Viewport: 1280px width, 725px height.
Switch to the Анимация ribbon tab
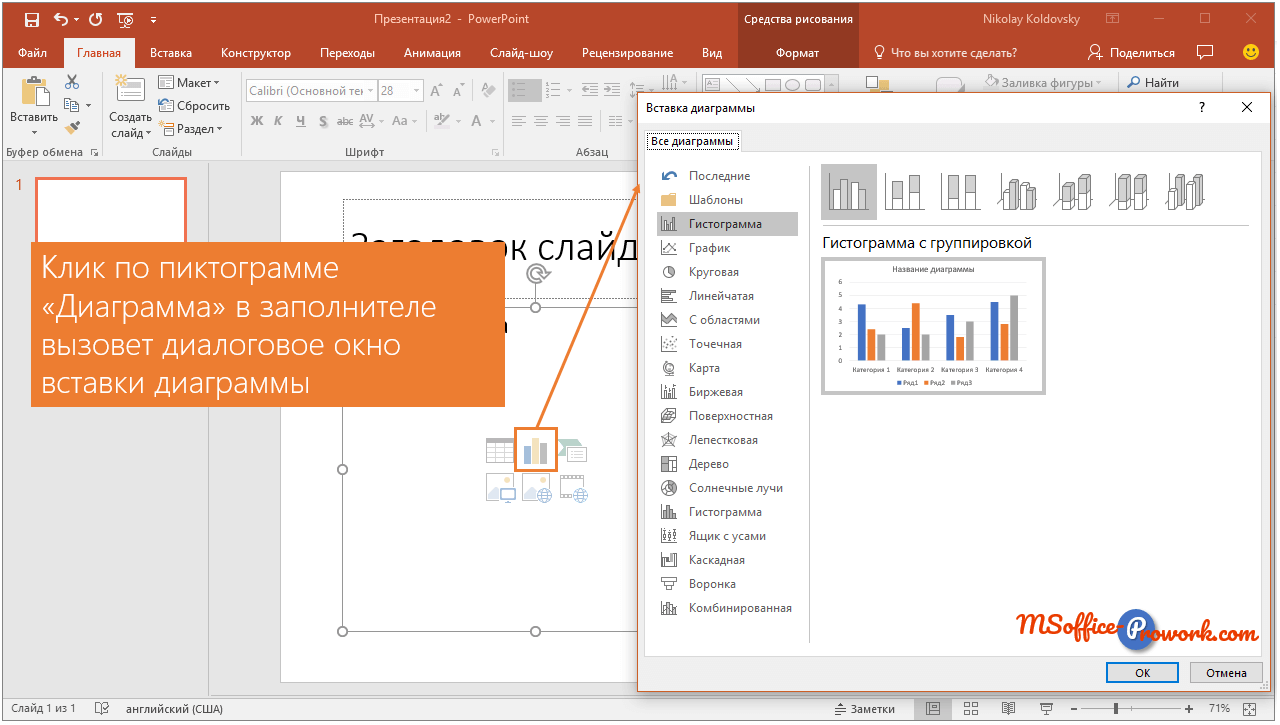[432, 53]
